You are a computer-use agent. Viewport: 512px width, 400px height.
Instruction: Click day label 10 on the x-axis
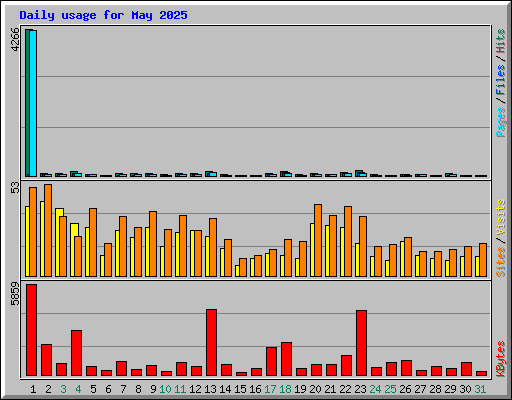pos(165,389)
